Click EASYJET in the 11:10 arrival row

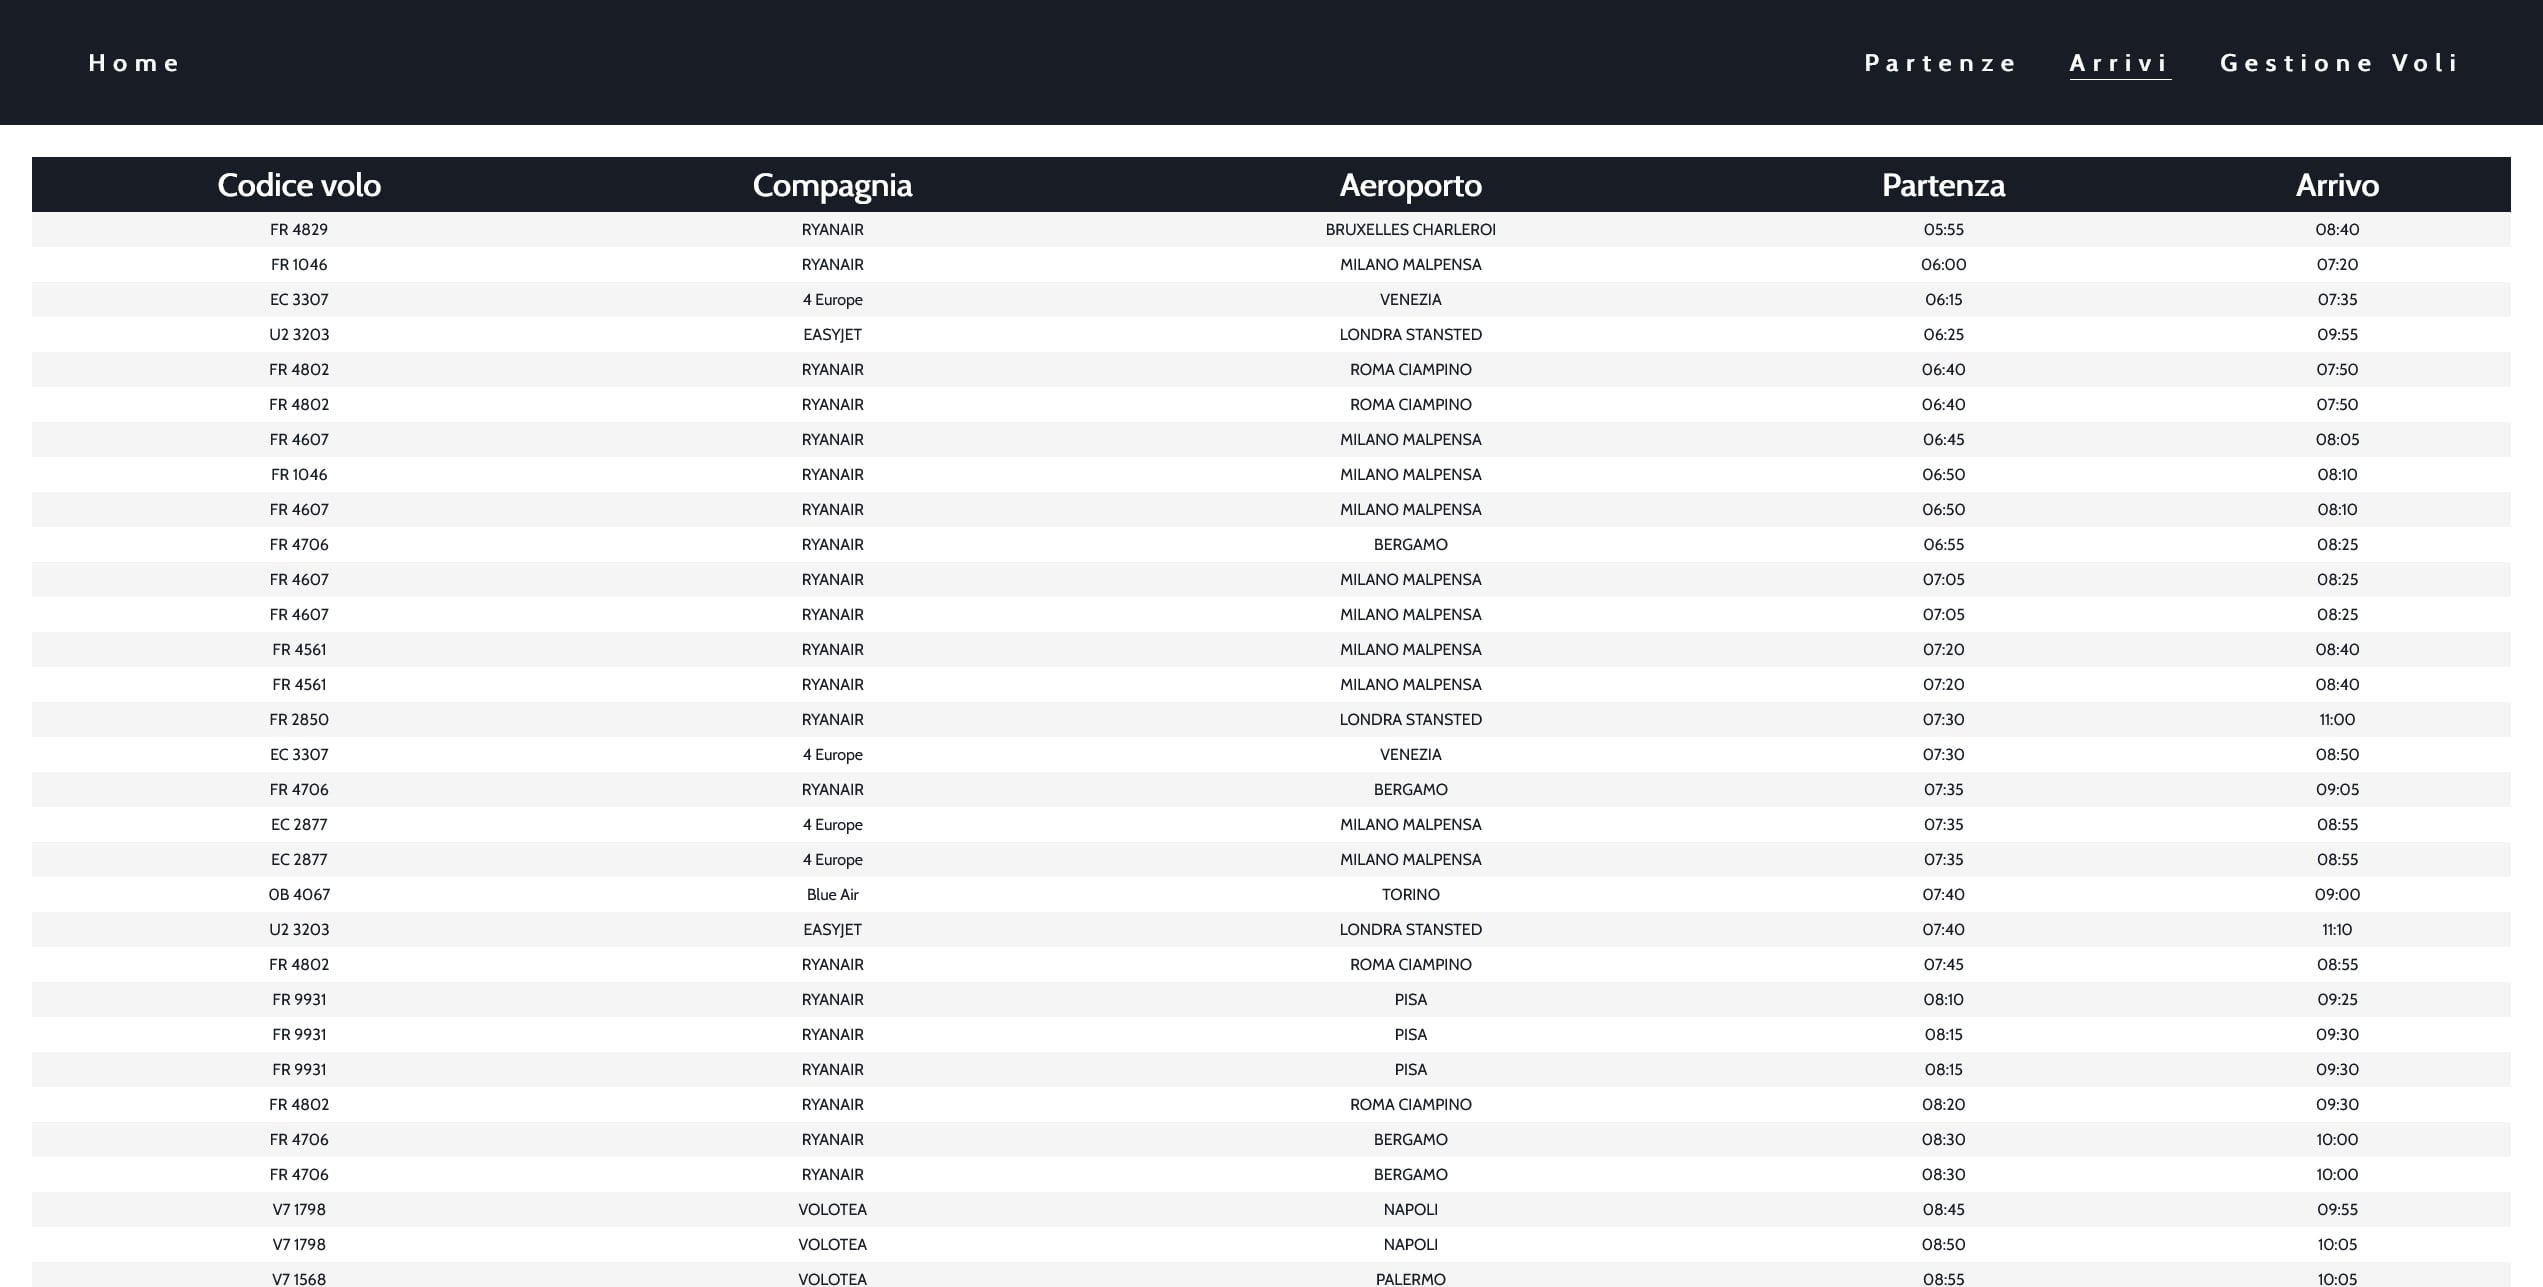point(832,929)
